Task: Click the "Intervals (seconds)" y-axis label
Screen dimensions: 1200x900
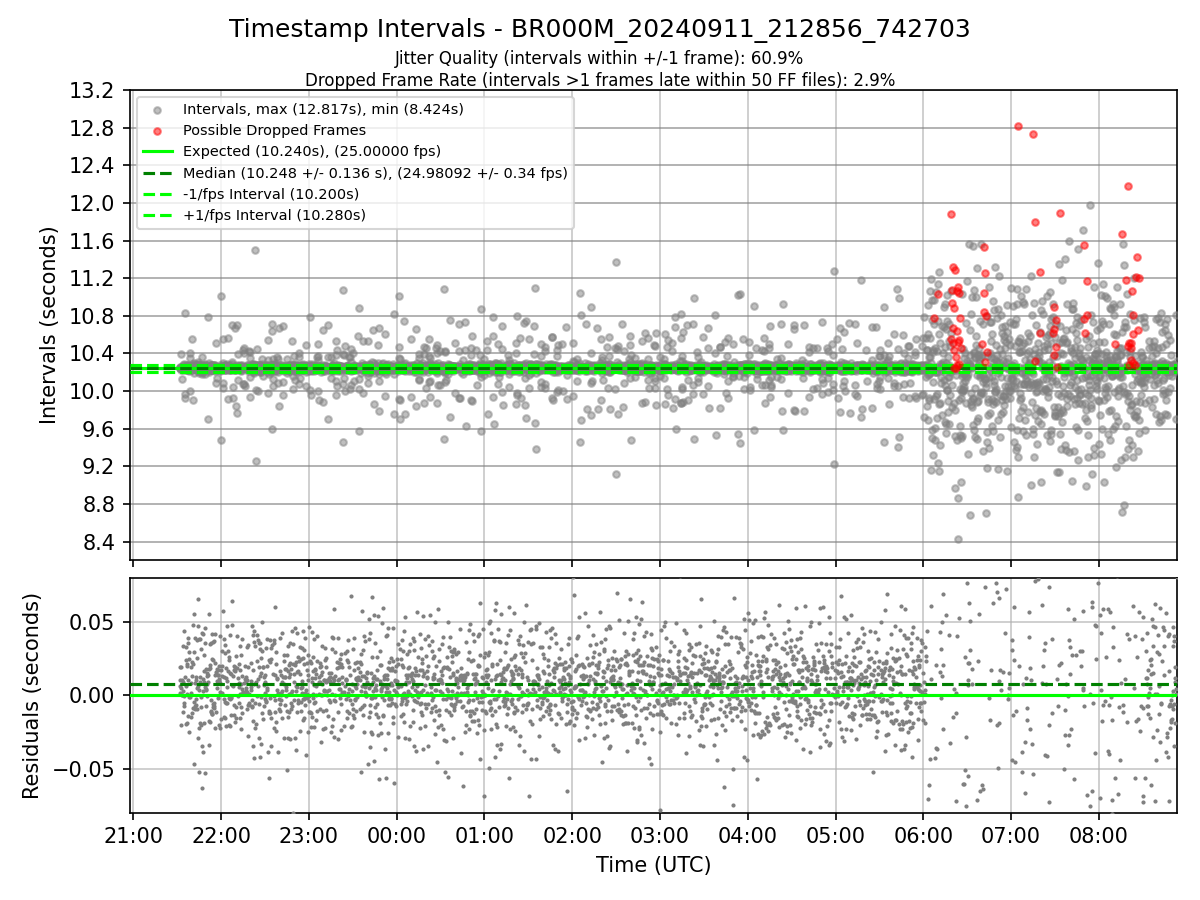Action: [49, 325]
